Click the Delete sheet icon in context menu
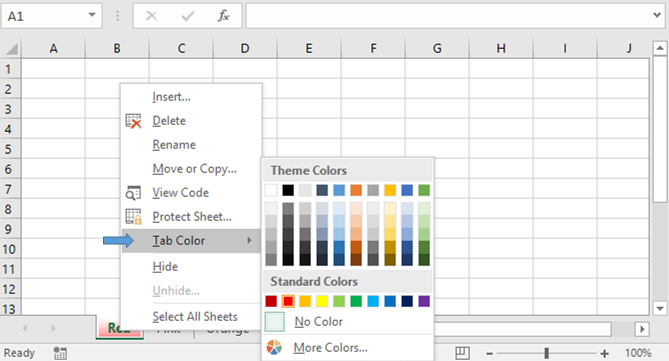The width and height of the screenshot is (669, 361). point(134,121)
